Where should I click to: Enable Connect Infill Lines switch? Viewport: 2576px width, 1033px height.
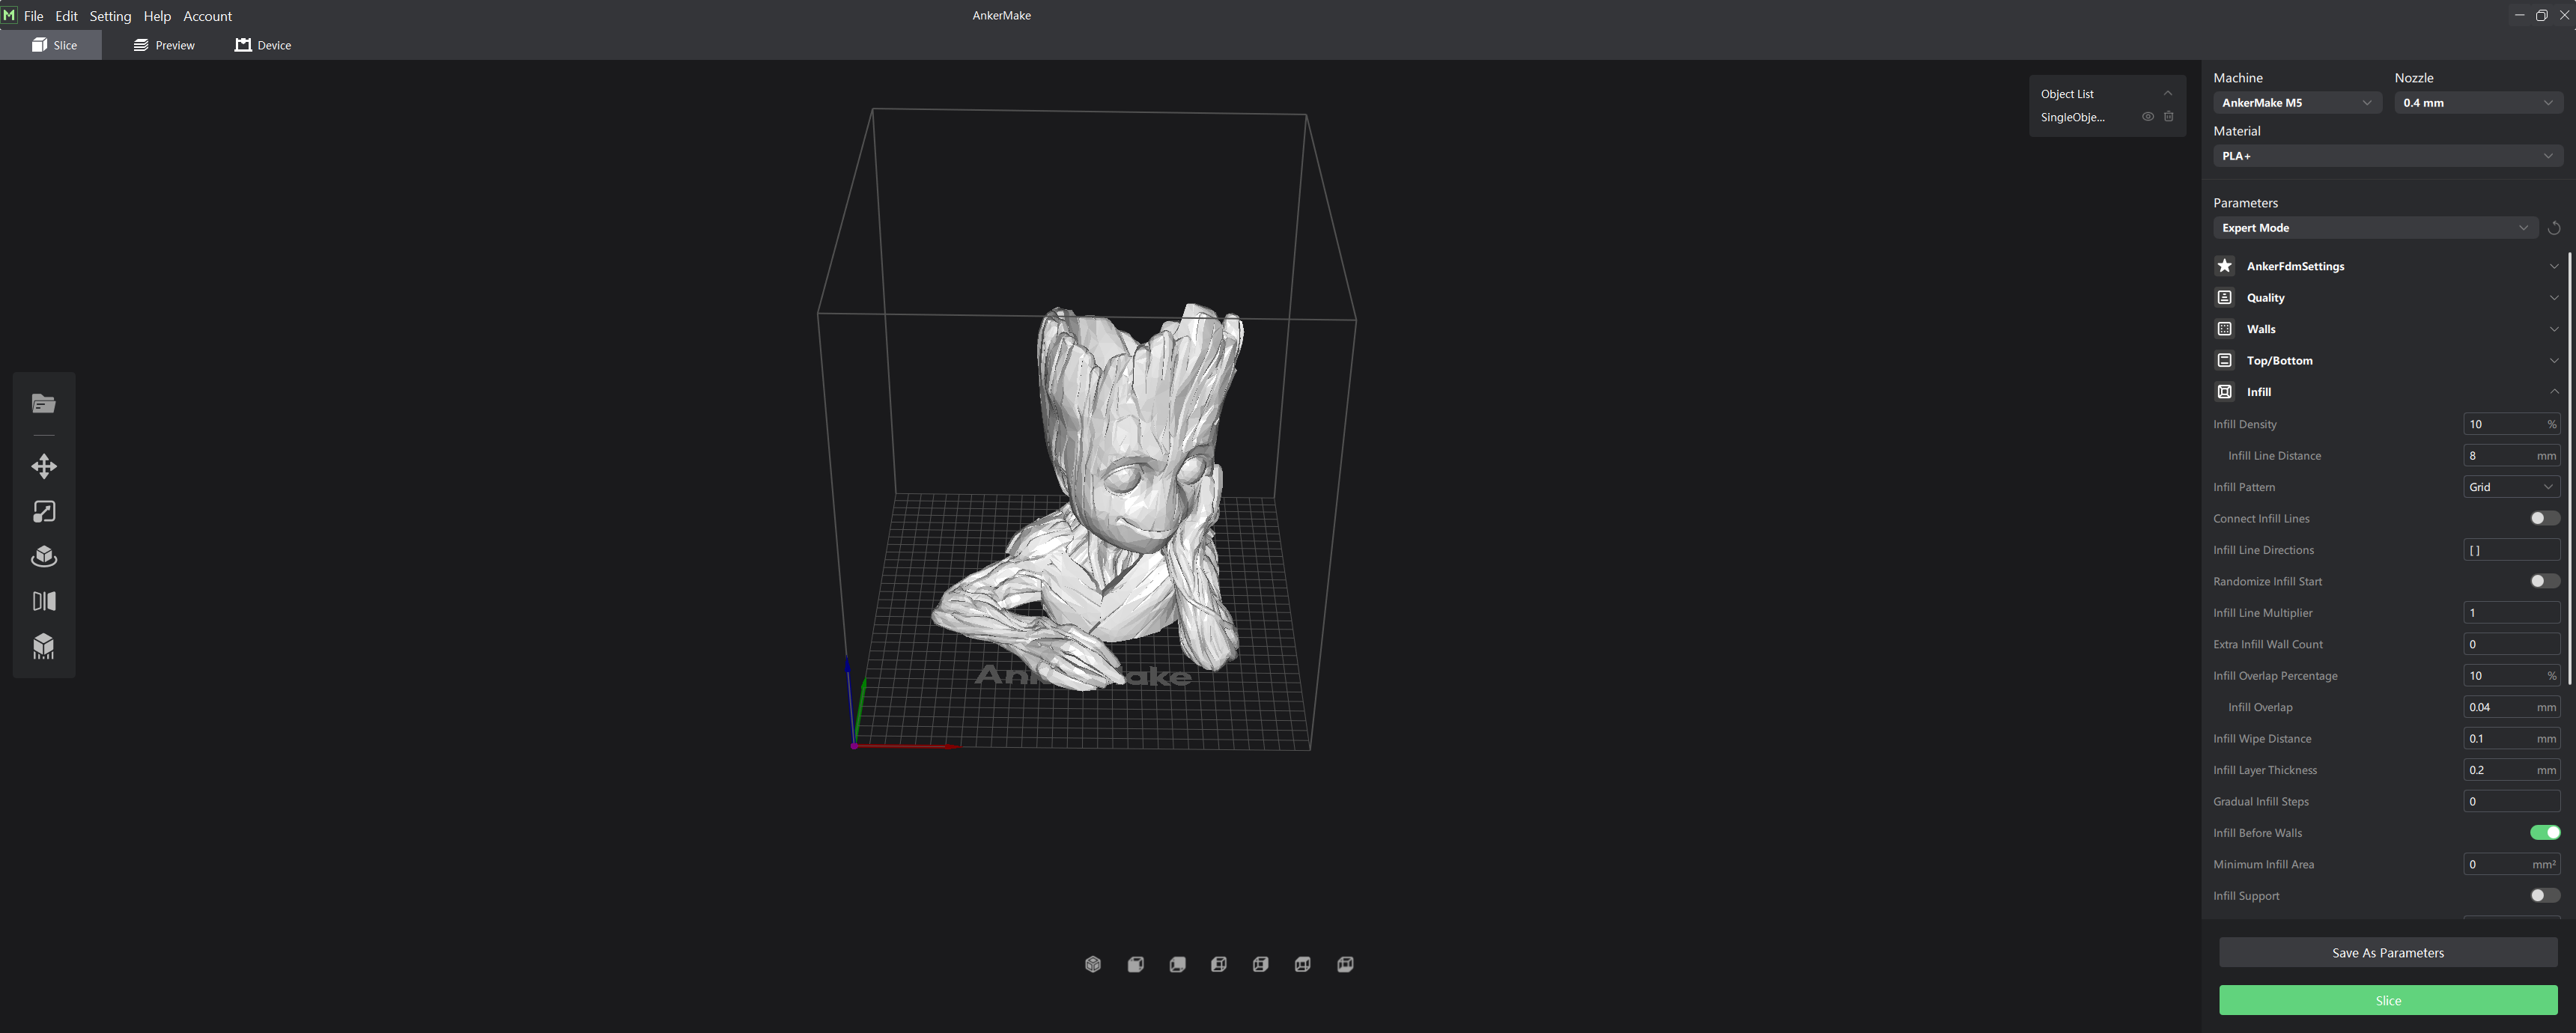coord(2545,518)
